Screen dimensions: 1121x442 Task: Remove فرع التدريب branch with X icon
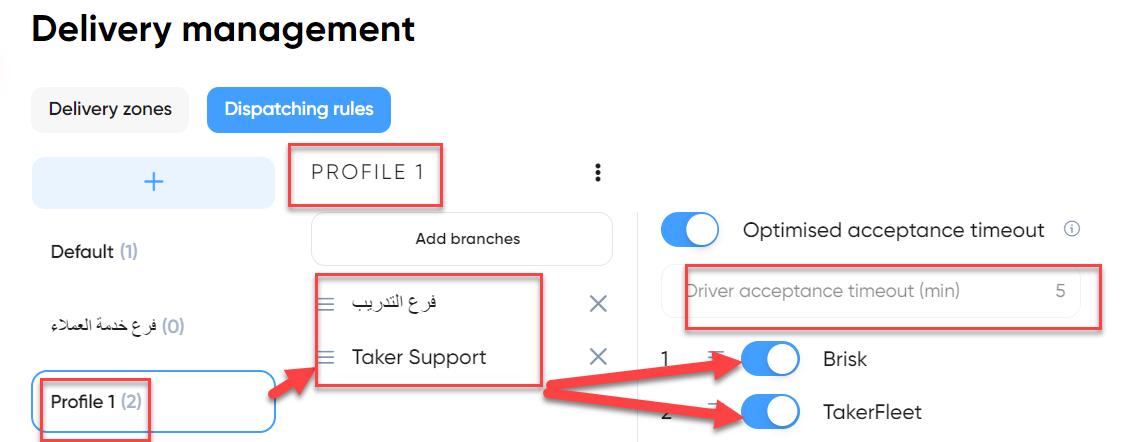(598, 304)
